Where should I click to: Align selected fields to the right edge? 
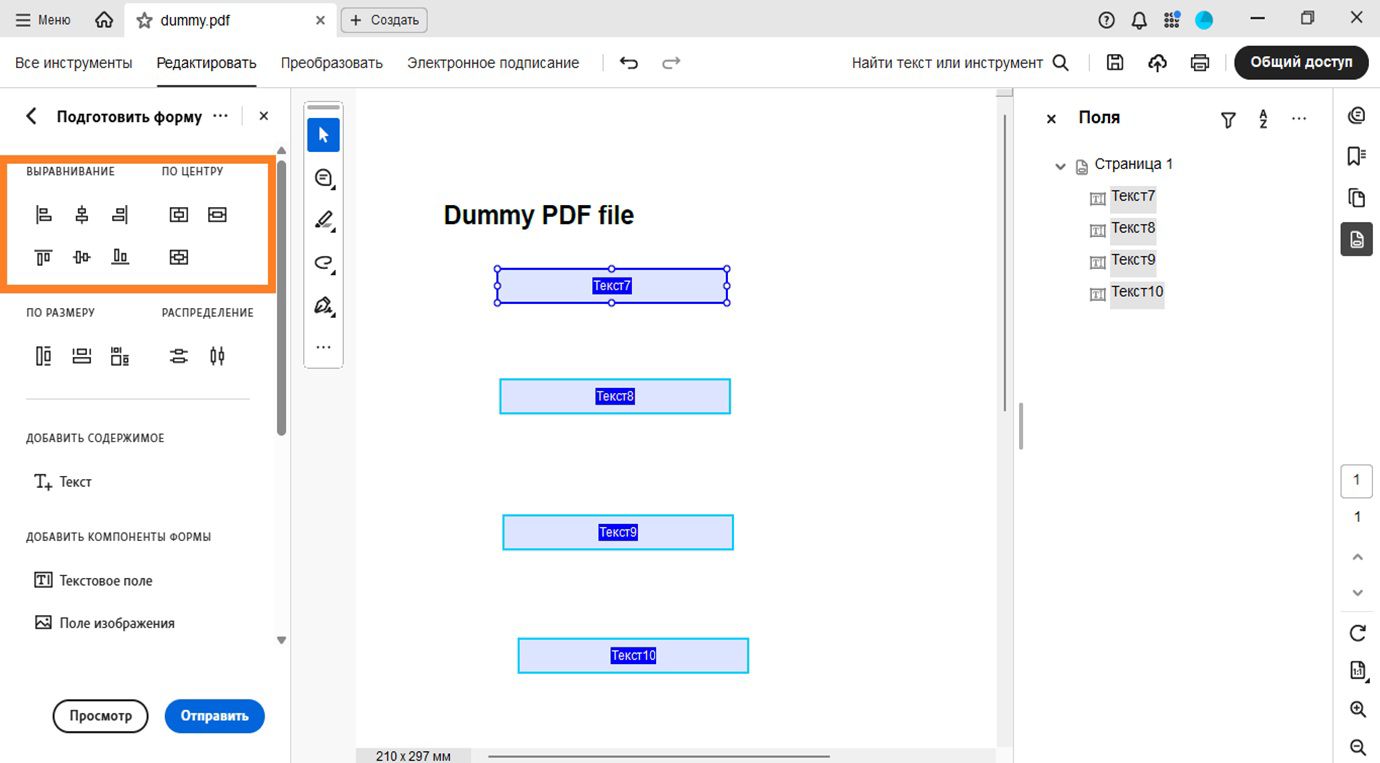pyautogui.click(x=120, y=214)
